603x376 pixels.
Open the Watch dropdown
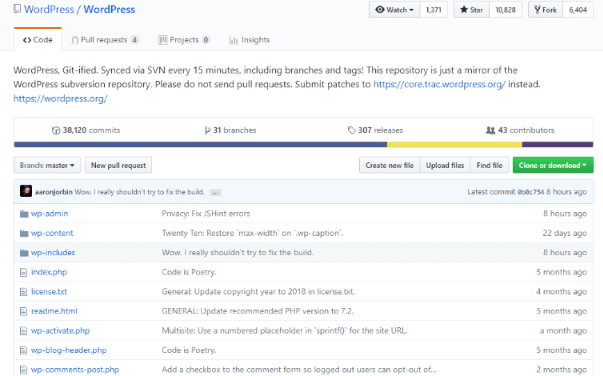(x=395, y=10)
